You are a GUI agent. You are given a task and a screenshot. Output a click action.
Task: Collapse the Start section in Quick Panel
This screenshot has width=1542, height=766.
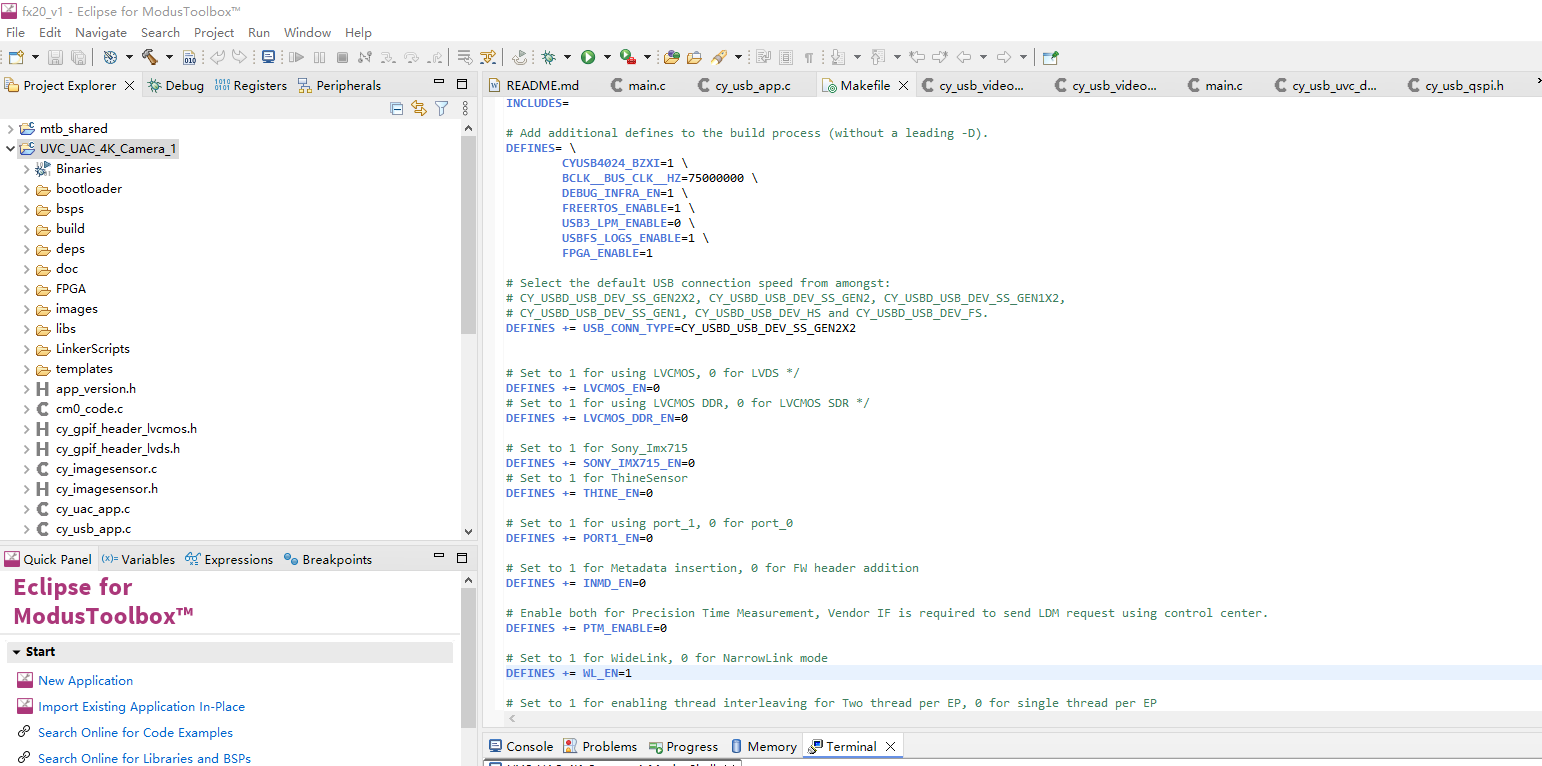(17, 652)
